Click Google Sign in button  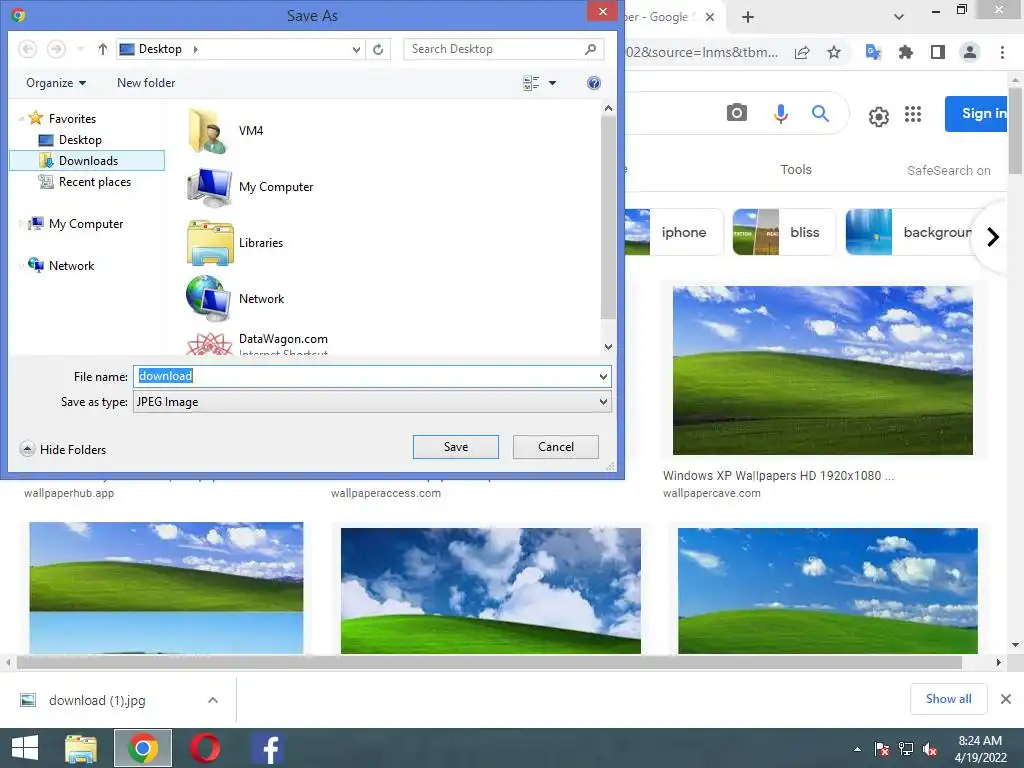pos(977,114)
